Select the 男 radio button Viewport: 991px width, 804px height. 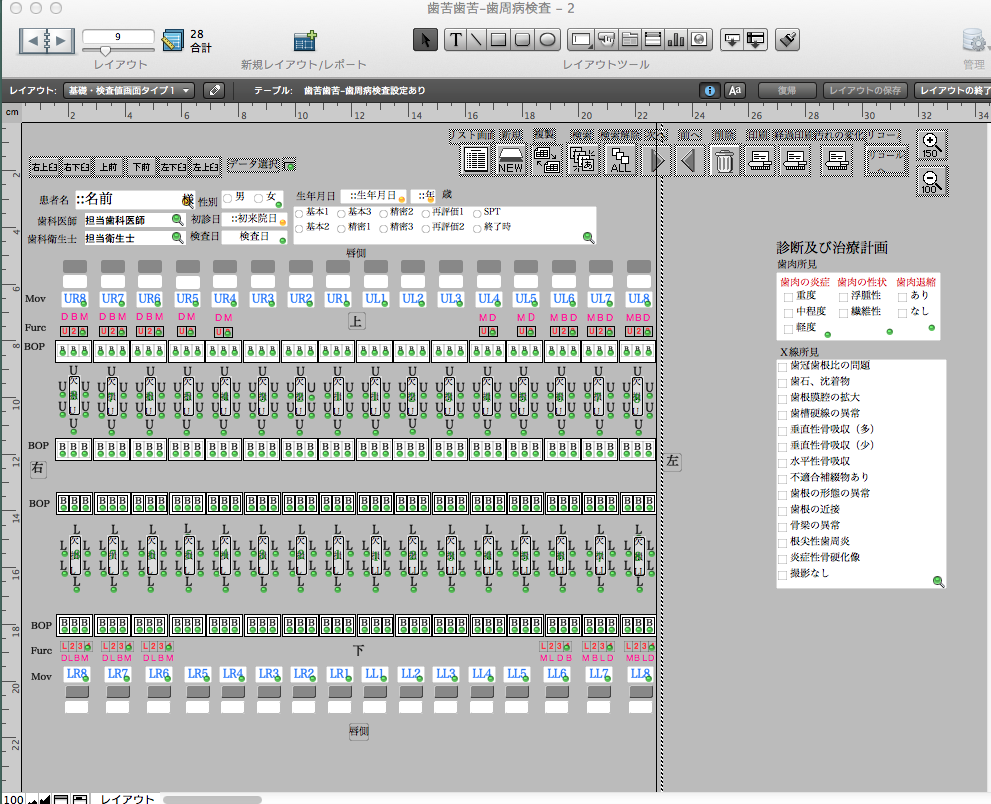pyautogui.click(x=228, y=198)
